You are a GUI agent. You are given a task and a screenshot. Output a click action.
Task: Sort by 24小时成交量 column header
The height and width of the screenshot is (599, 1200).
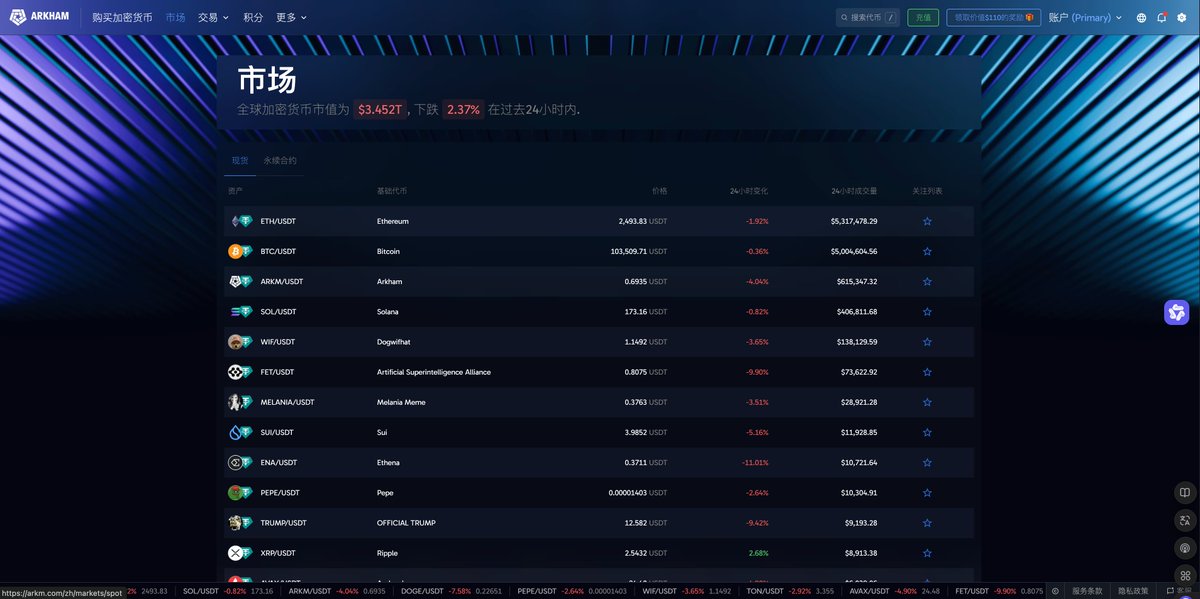tap(854, 191)
